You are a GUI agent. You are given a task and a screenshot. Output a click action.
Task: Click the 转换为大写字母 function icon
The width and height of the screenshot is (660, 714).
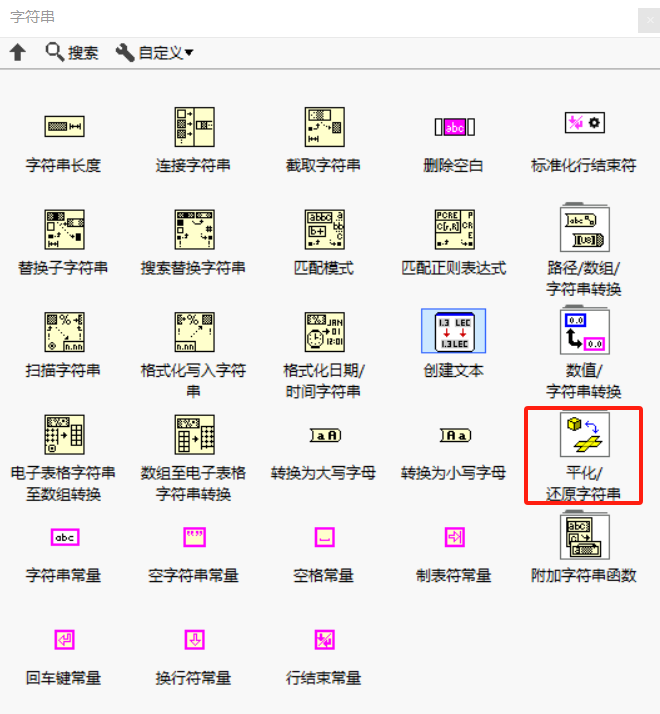325,435
